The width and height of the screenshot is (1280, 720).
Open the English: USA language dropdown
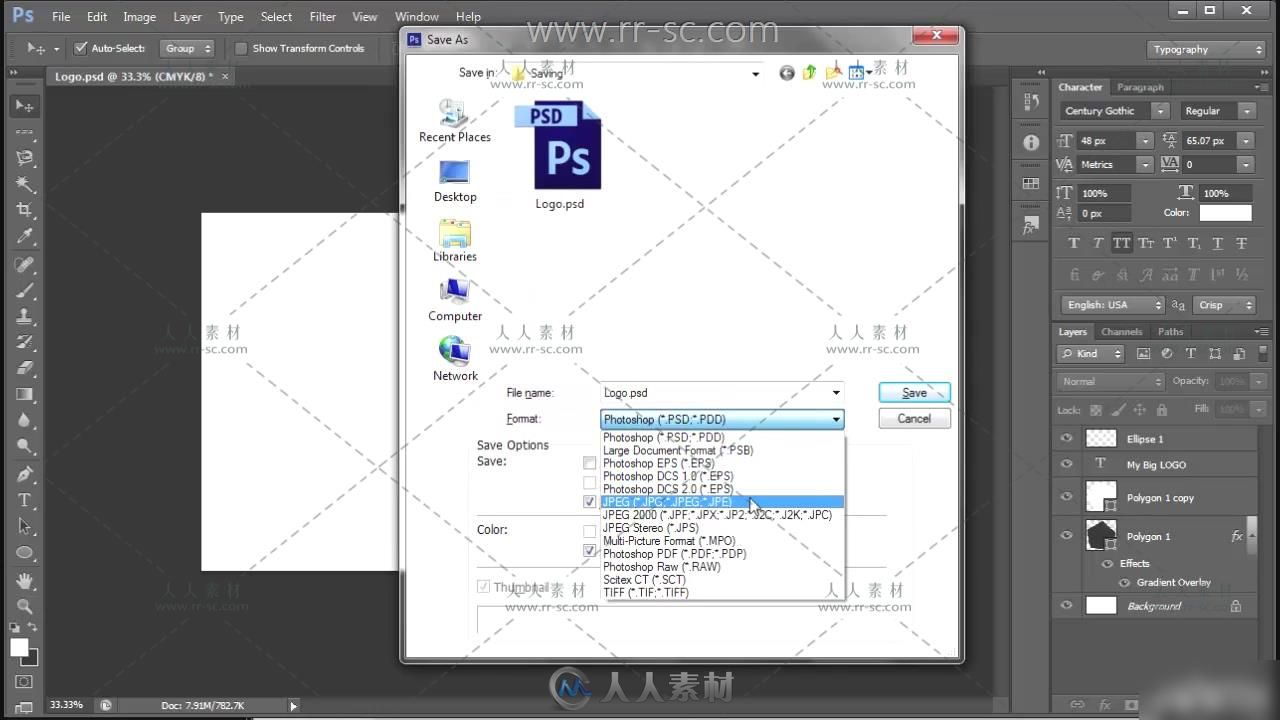click(1113, 305)
